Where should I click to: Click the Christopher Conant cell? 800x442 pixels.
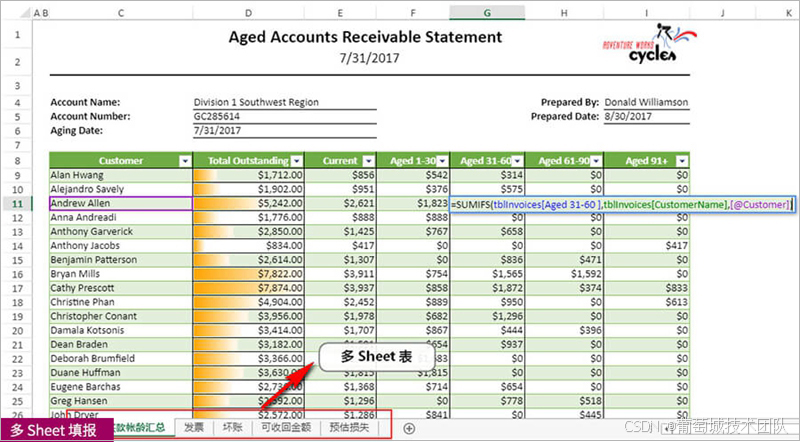tap(121, 316)
